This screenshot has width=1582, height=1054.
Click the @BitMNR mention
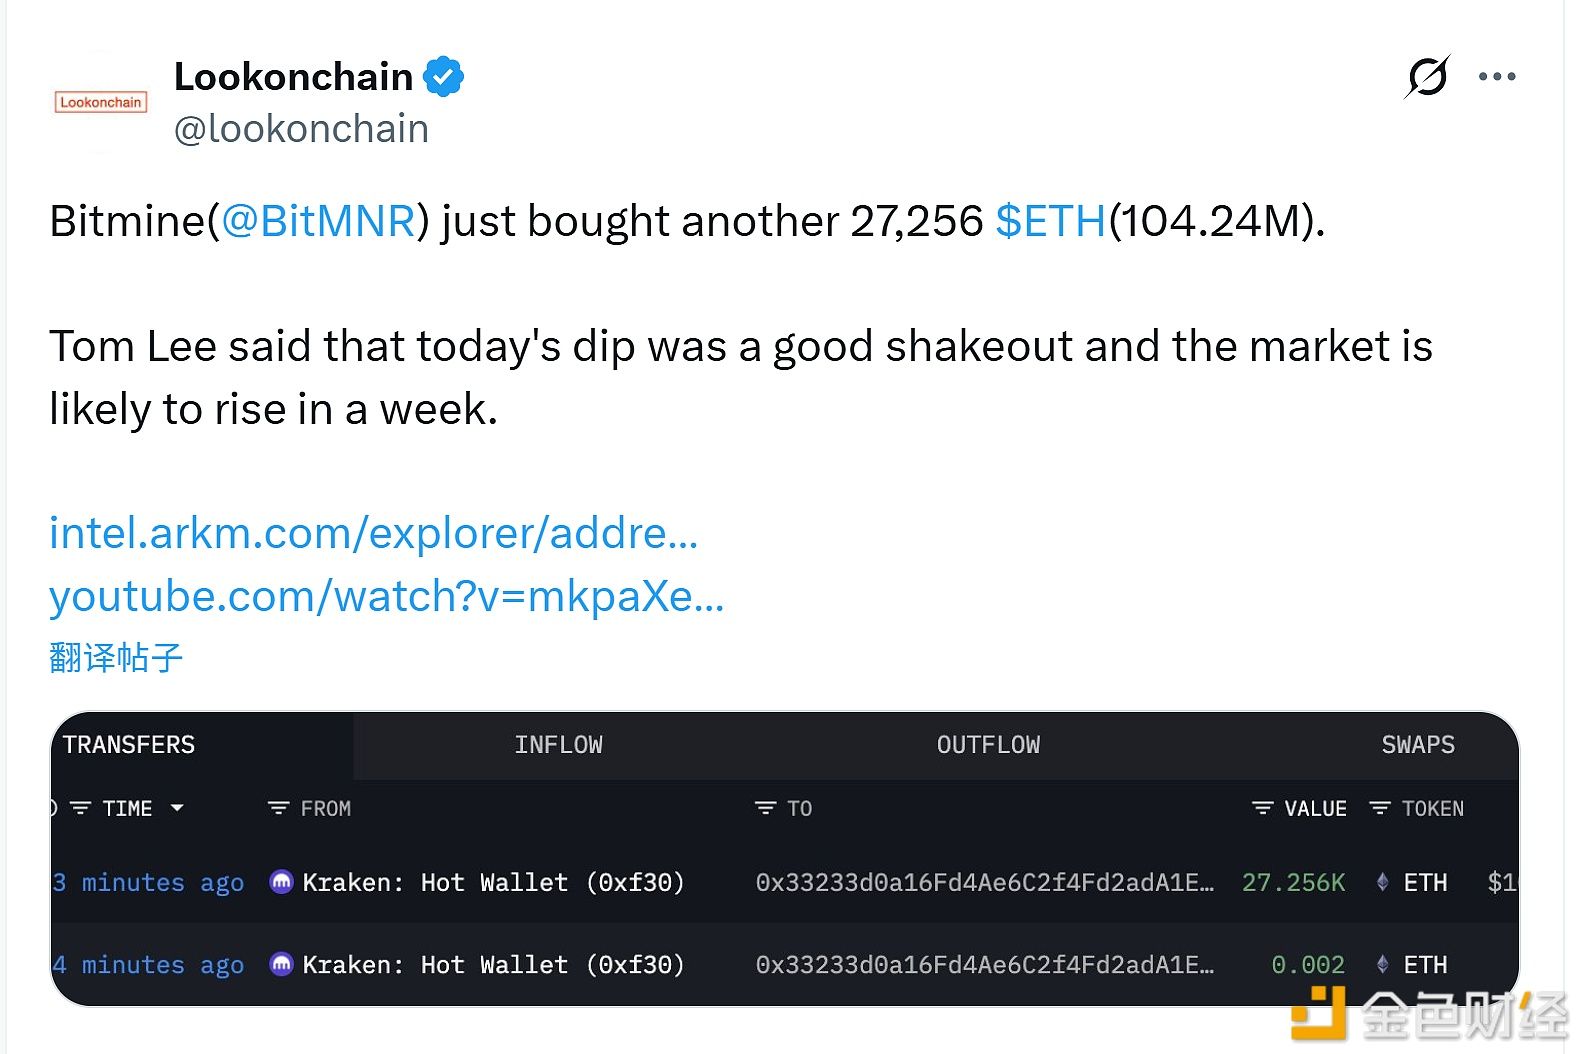318,221
